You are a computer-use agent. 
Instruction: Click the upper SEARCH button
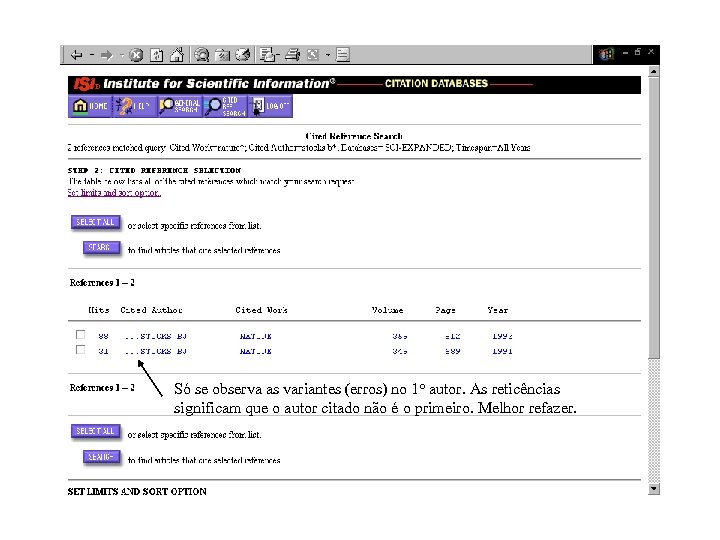(x=101, y=248)
